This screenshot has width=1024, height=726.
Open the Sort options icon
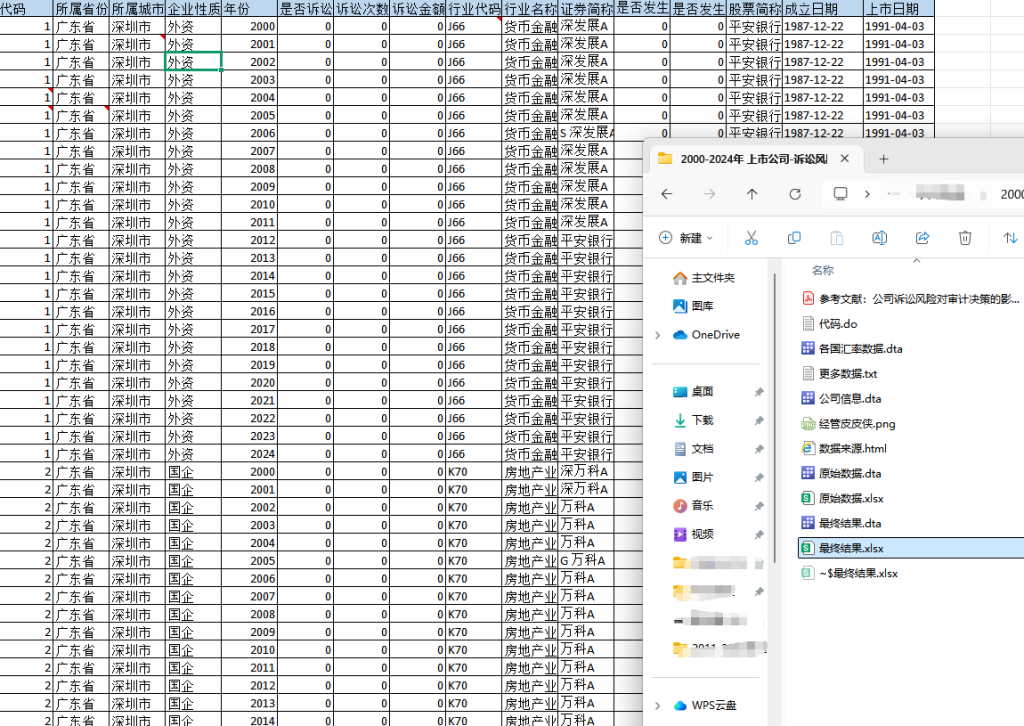click(1010, 238)
